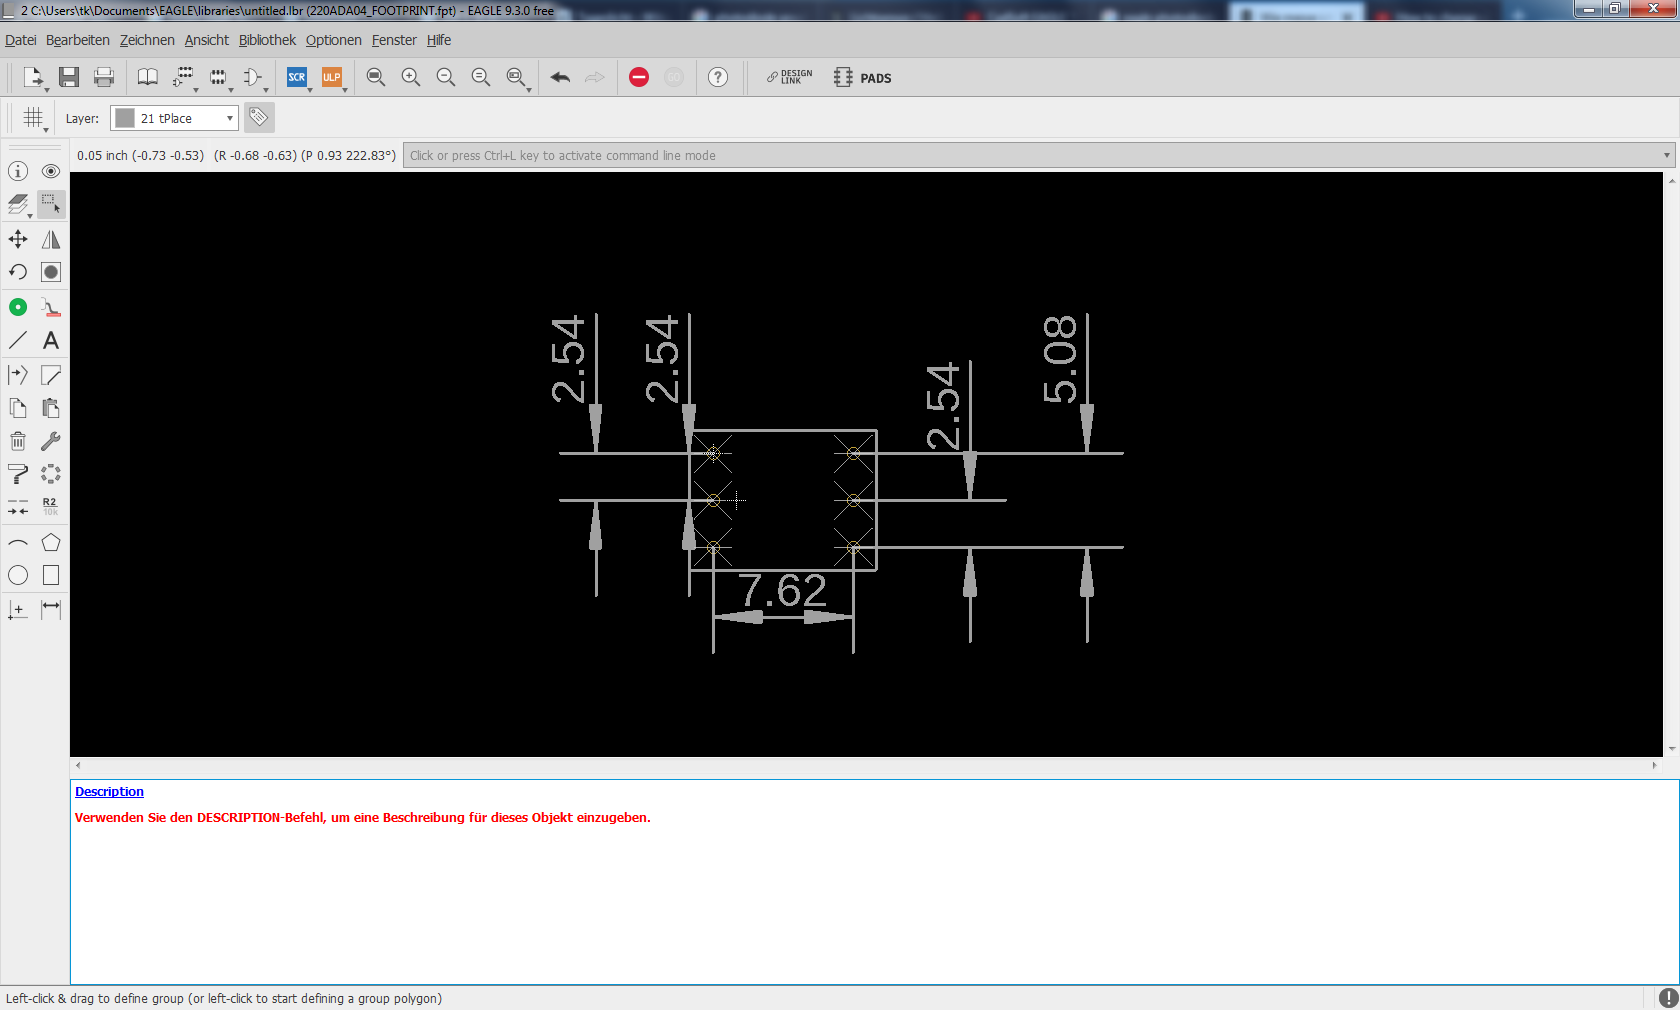This screenshot has height=1010, width=1680.
Task: Choose the red SMD pad tool
Action: pyautogui.click(x=51, y=307)
